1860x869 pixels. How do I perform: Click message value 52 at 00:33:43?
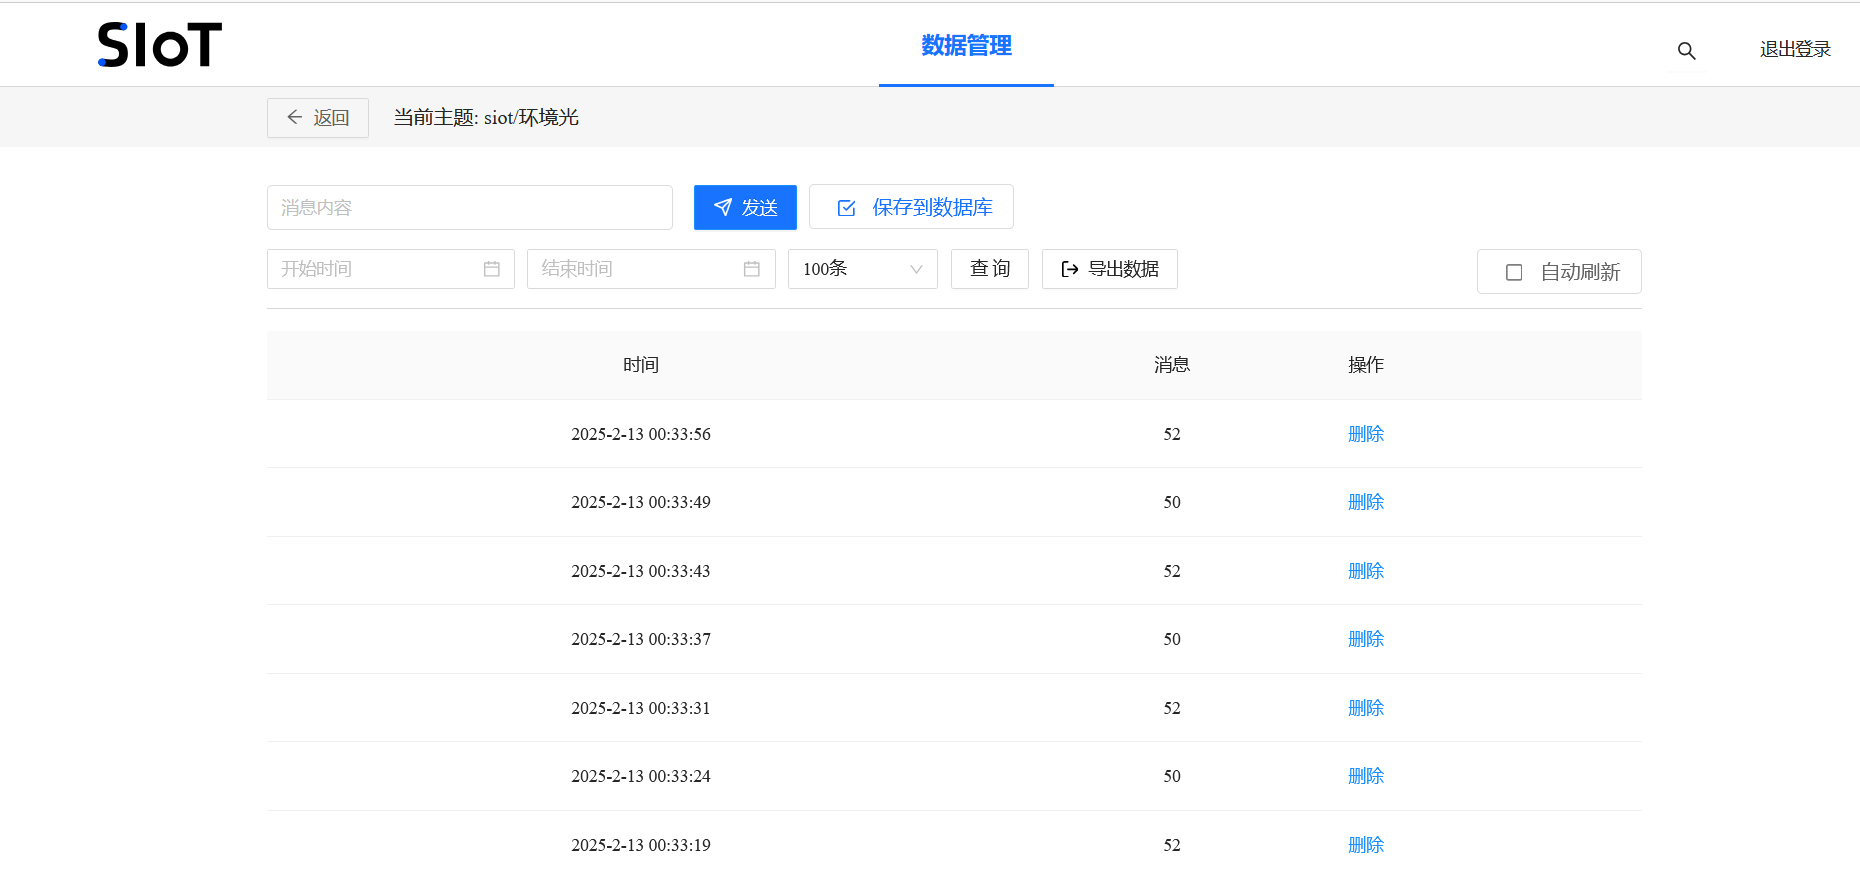click(x=1172, y=571)
